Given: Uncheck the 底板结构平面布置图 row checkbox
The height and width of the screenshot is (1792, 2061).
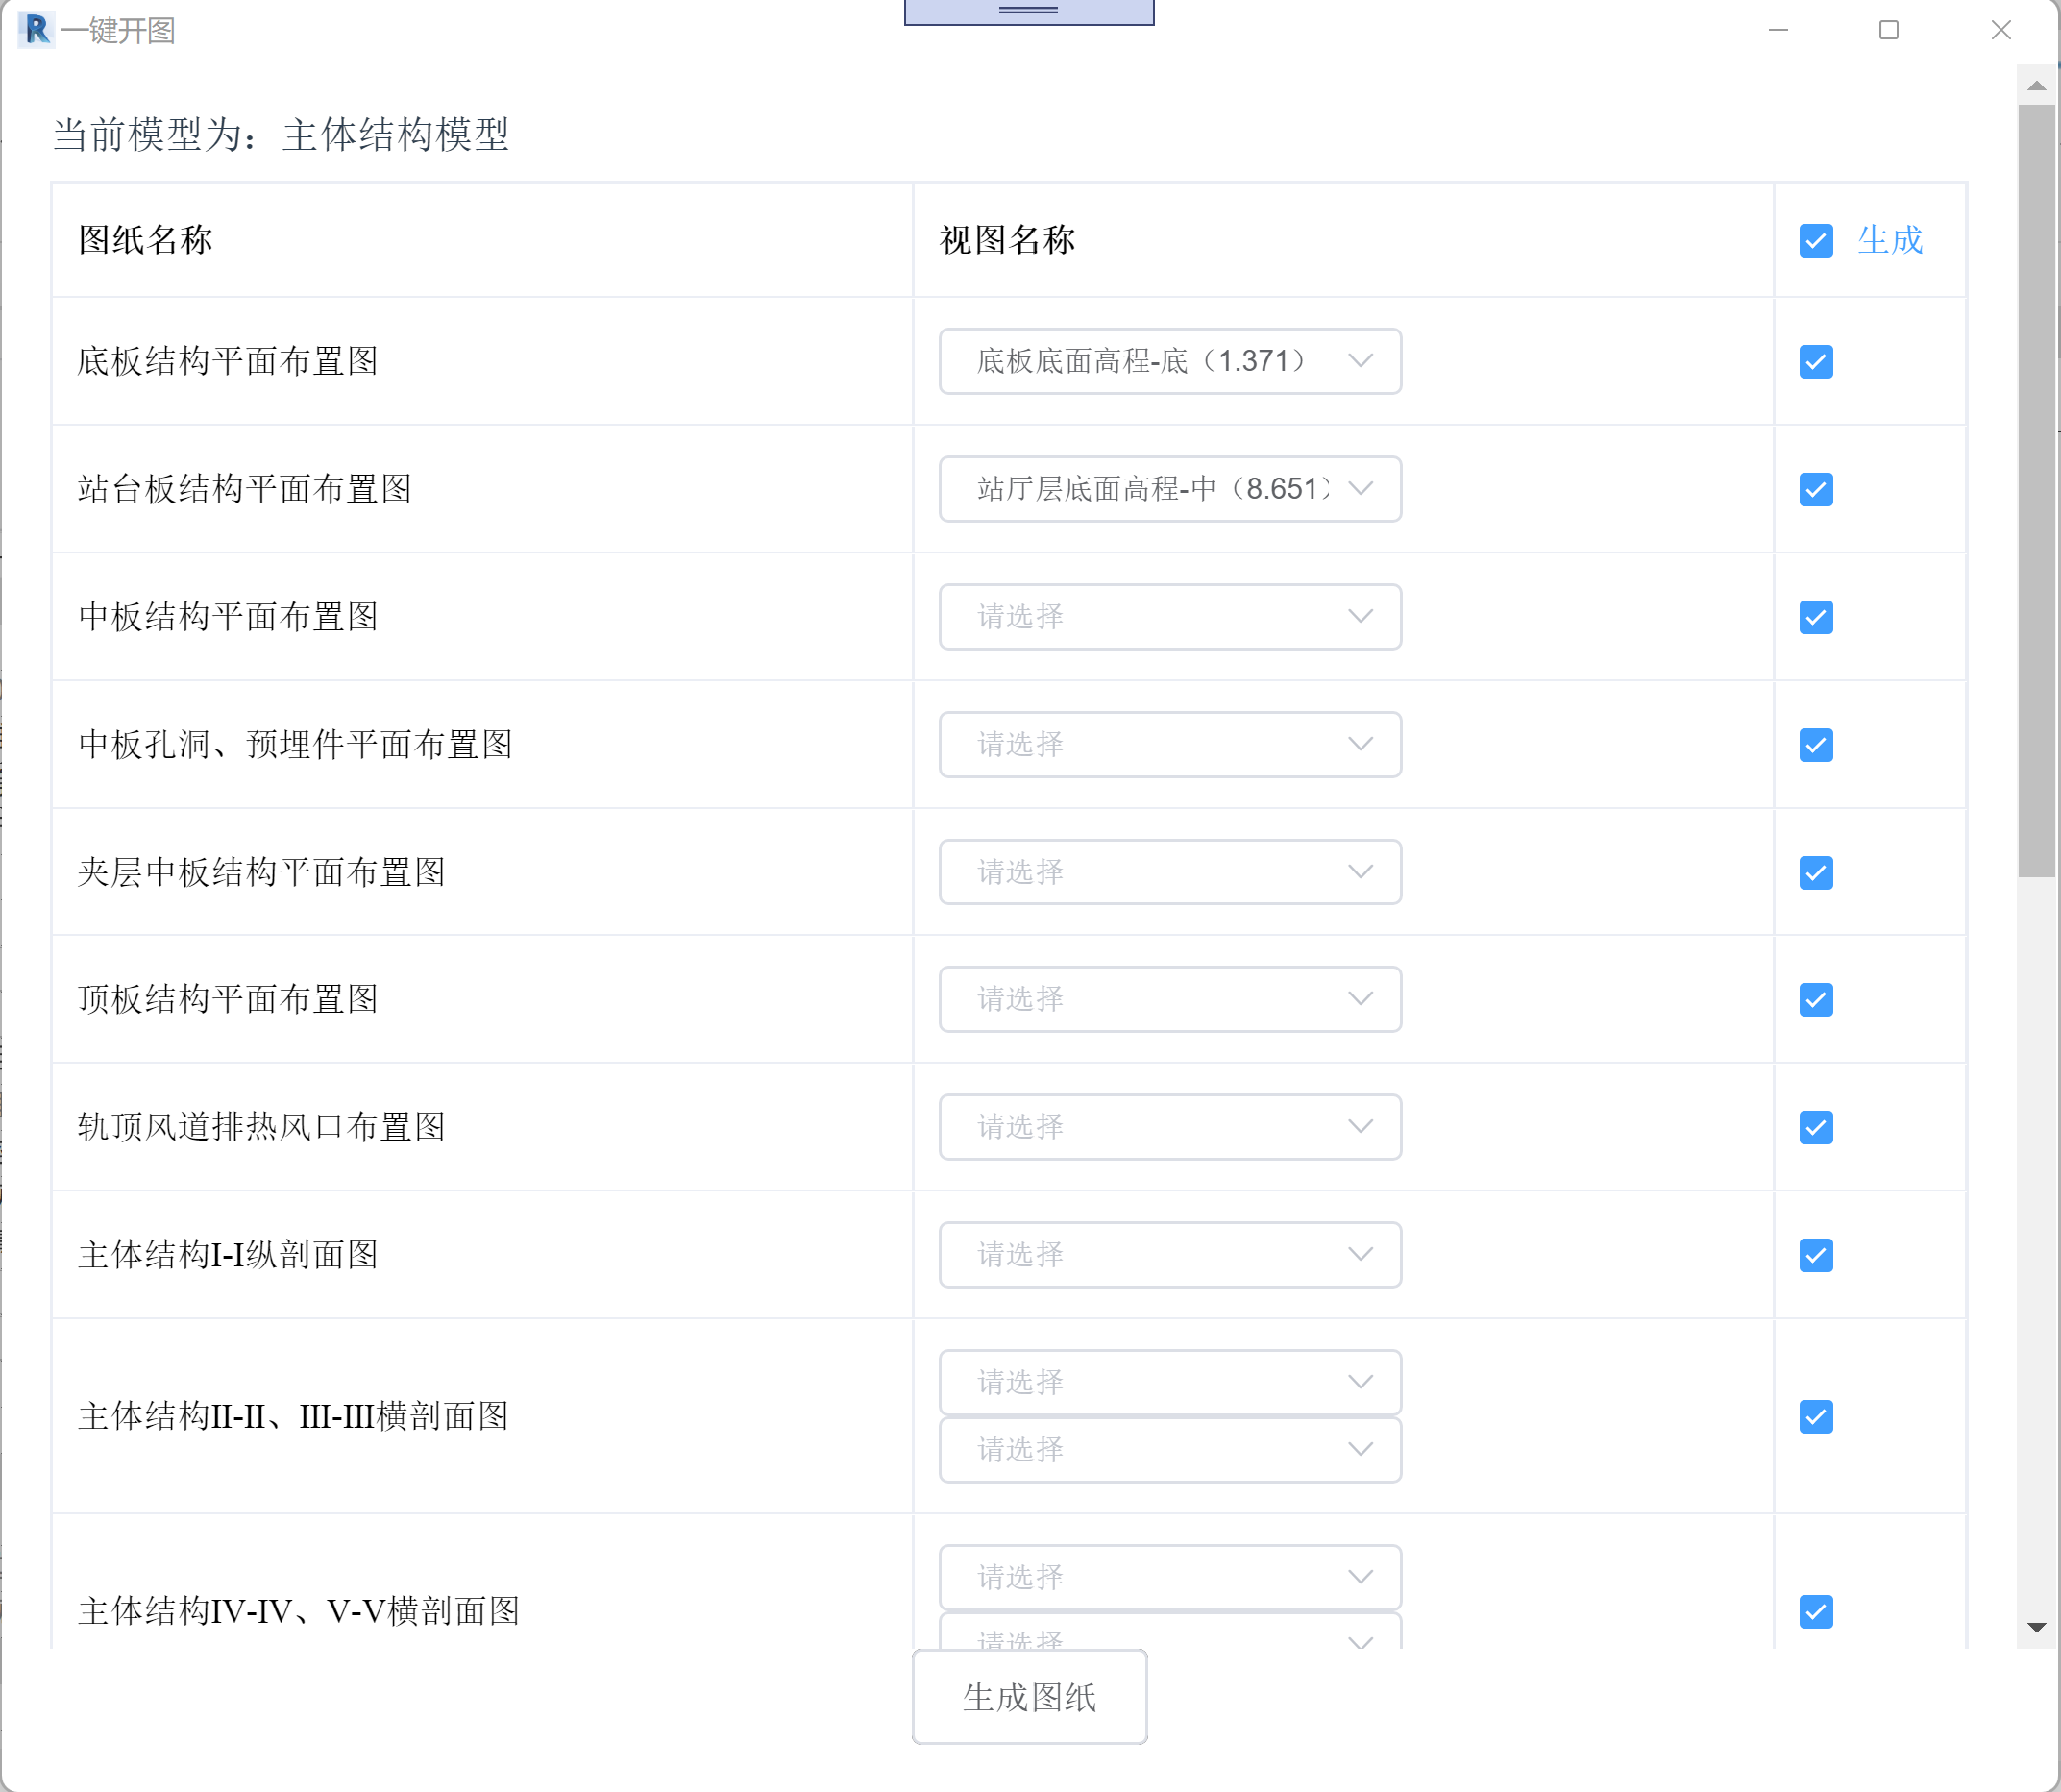Looking at the screenshot, I should click(1815, 362).
